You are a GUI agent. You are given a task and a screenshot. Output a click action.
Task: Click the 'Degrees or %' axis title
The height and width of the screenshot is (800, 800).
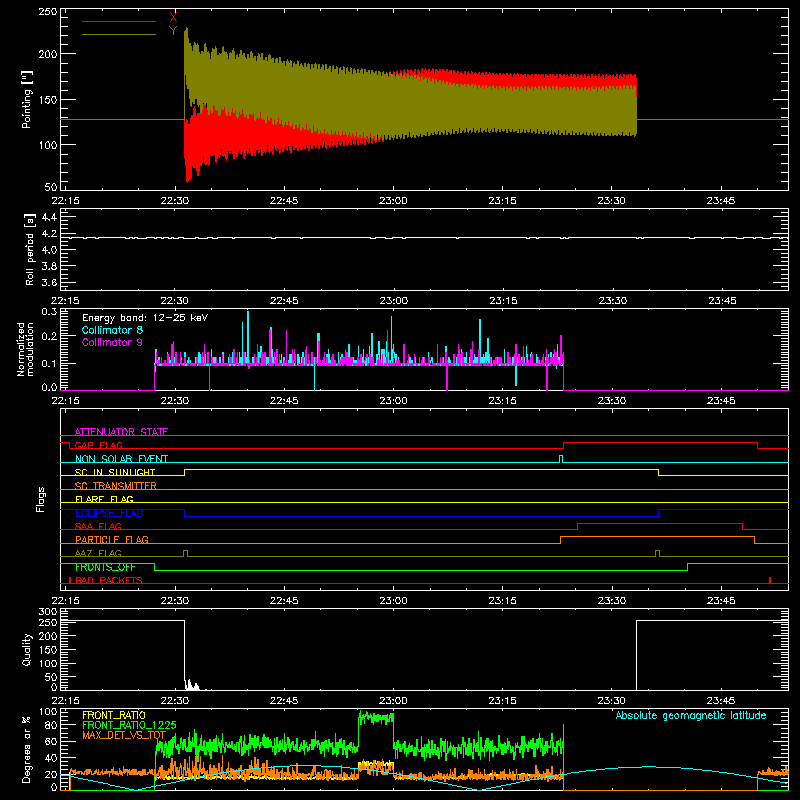point(27,749)
